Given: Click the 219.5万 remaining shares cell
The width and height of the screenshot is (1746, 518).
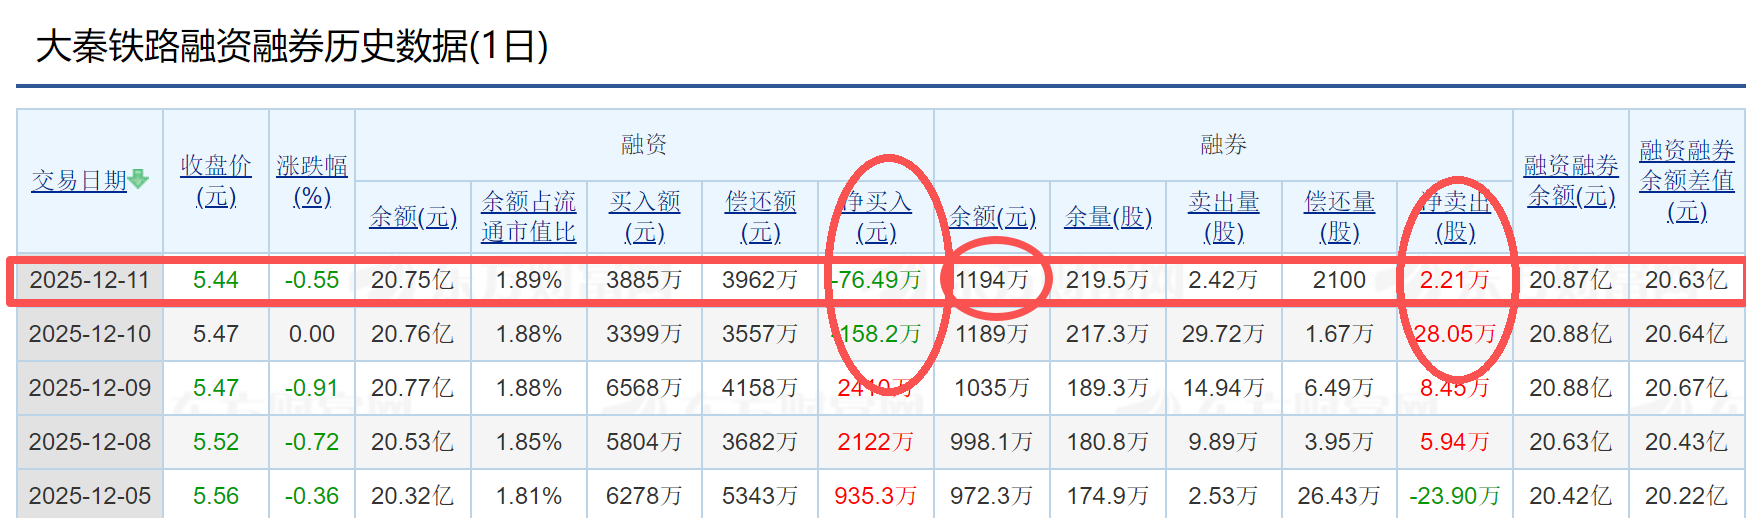Looking at the screenshot, I should point(1108,280).
